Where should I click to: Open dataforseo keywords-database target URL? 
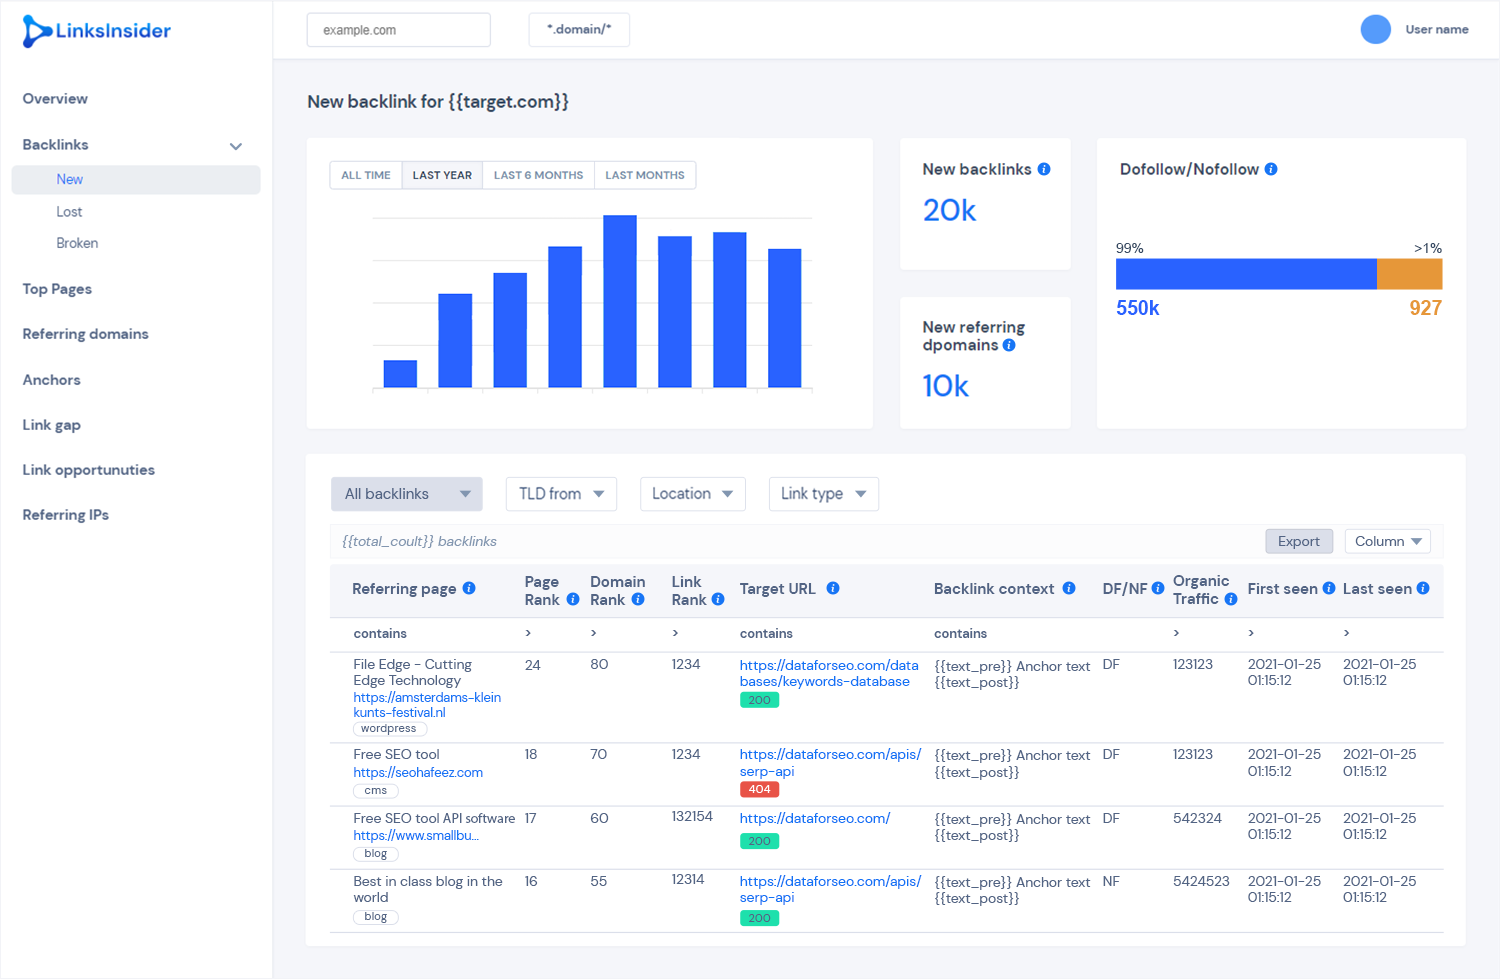tap(829, 673)
